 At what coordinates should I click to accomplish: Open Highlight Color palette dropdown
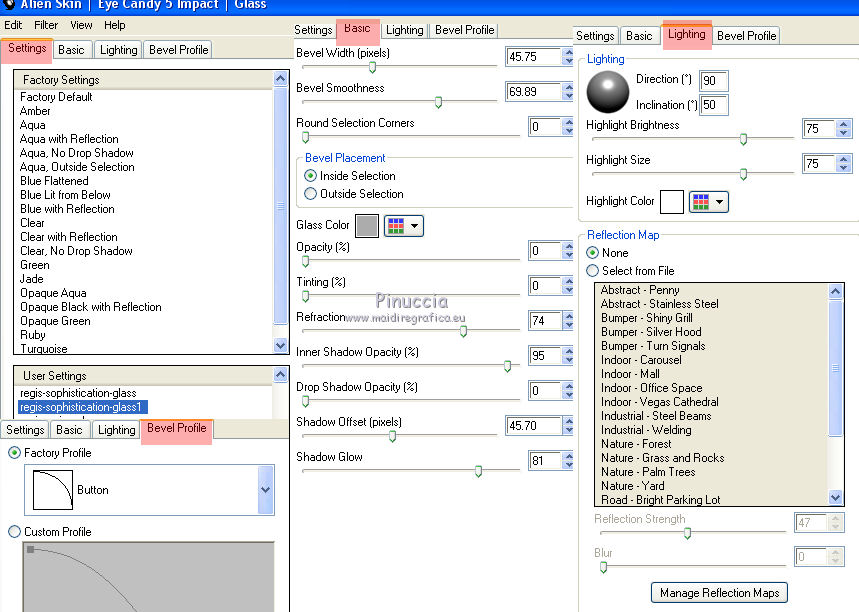pyautogui.click(x=708, y=202)
